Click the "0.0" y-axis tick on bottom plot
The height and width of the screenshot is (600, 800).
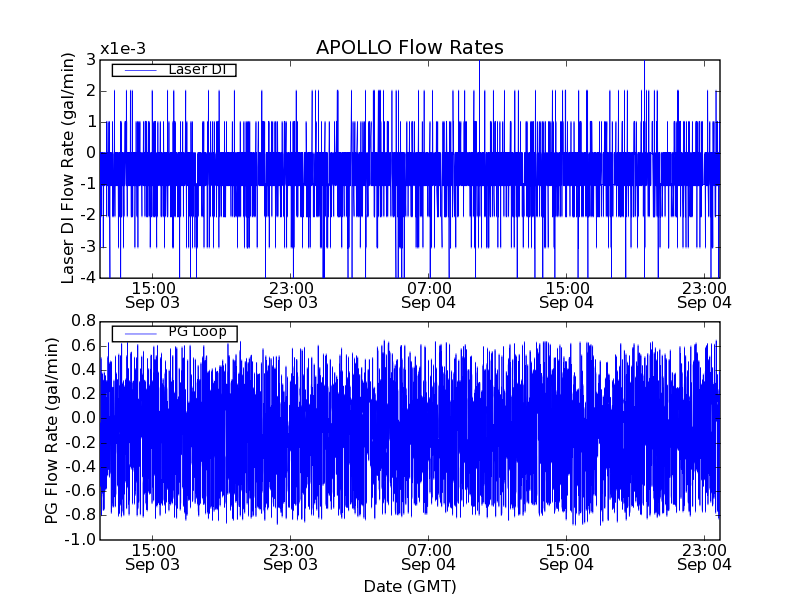click(x=83, y=418)
